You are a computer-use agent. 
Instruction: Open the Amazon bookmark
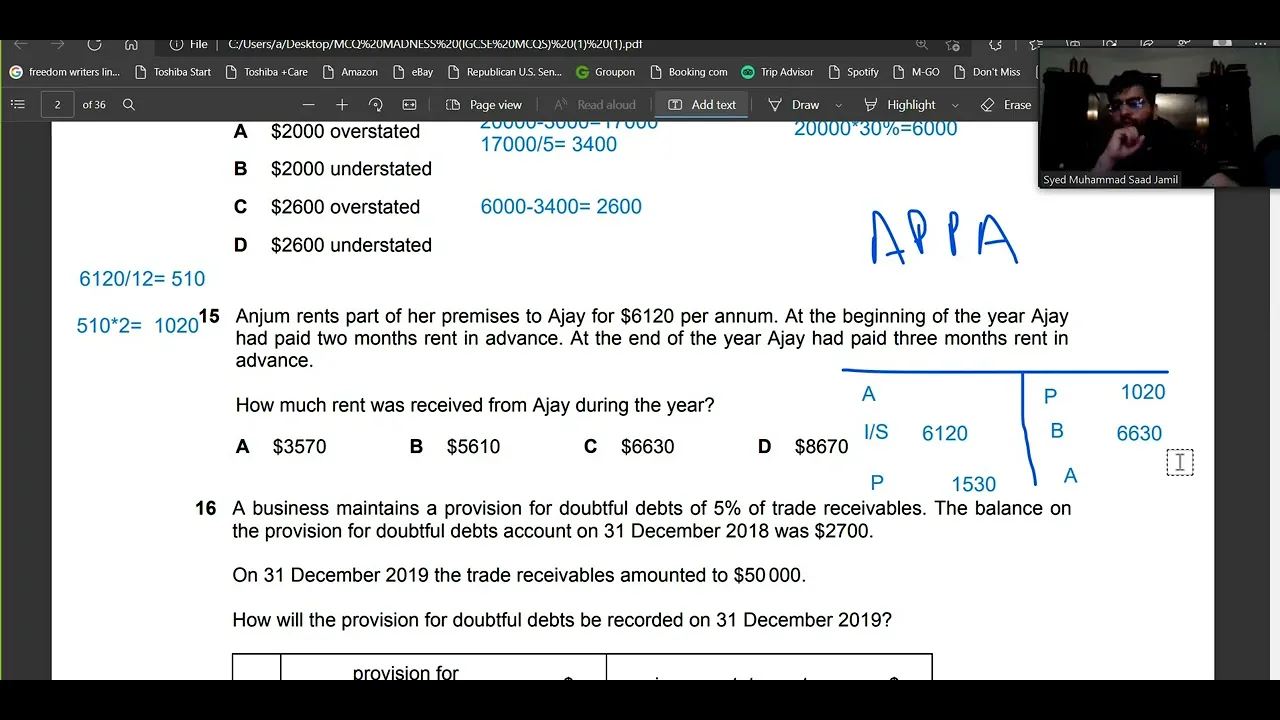point(350,72)
